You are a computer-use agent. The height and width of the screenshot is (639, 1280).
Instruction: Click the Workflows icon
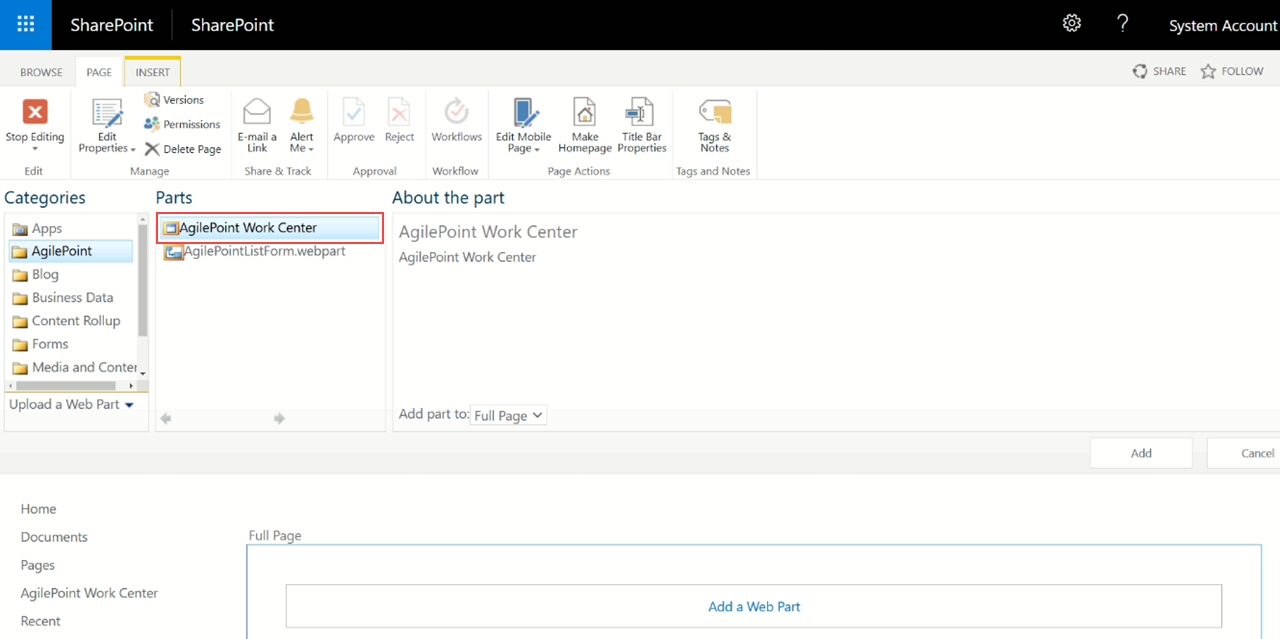point(456,111)
